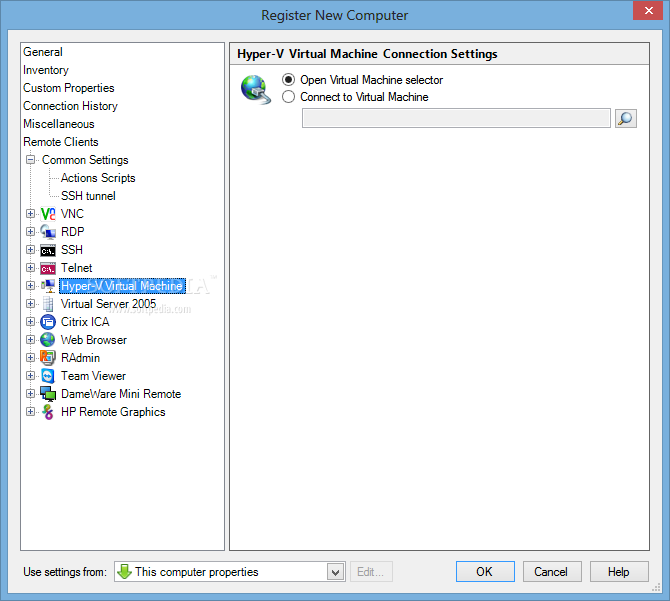Click the Telnet terminal icon

click(48, 268)
